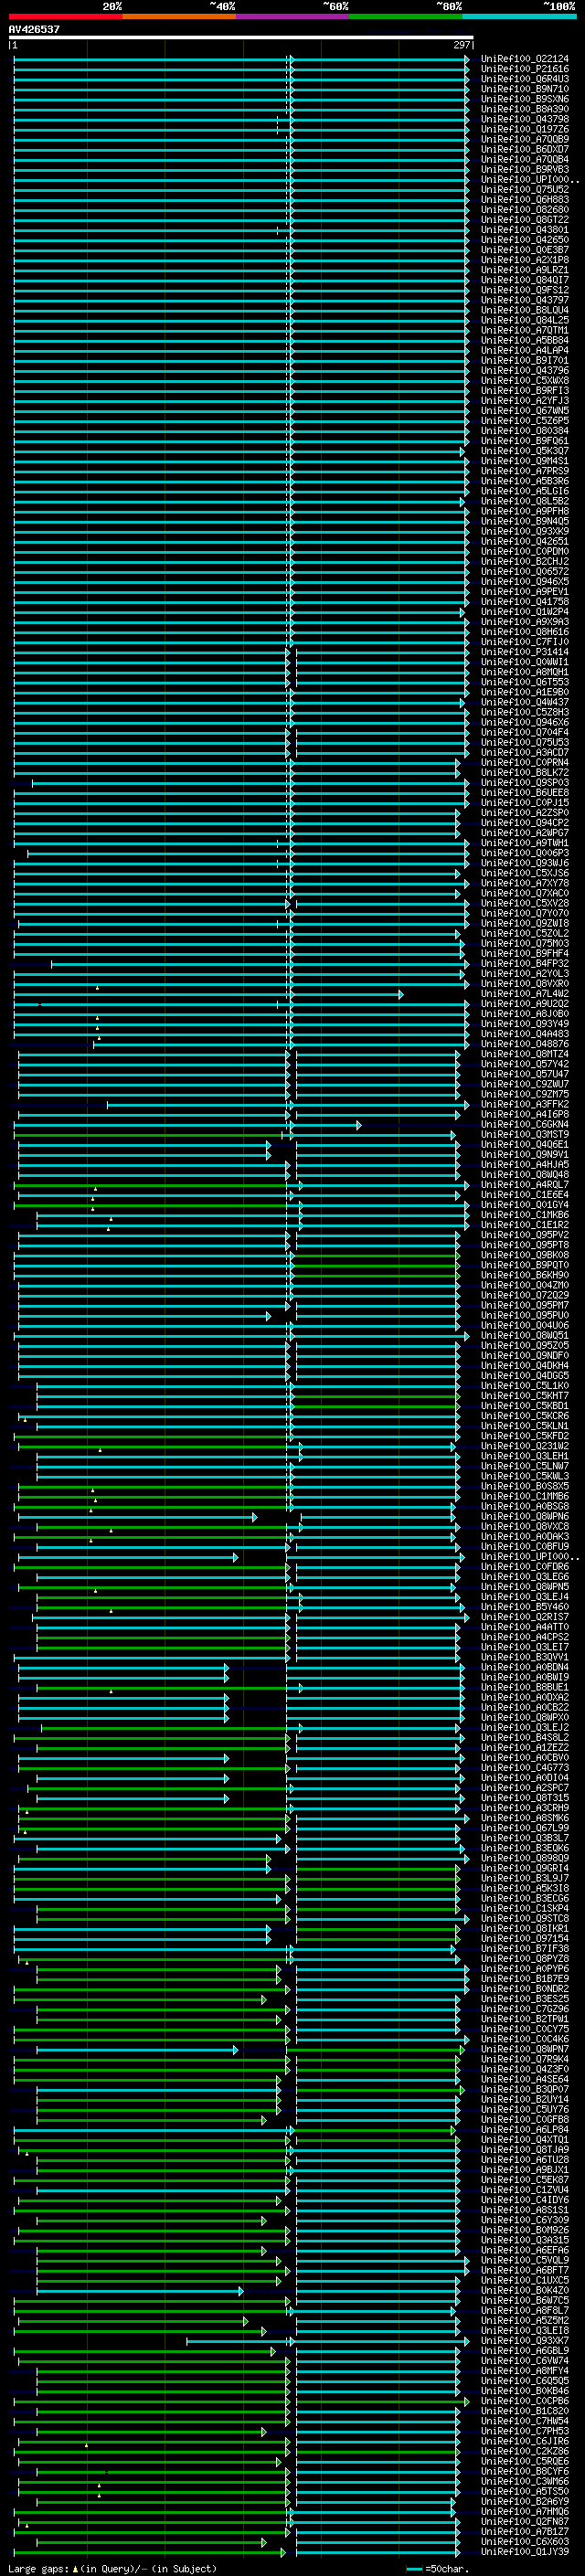
Task: Select hit label UniRef100_Q43801
Action: [525, 230]
